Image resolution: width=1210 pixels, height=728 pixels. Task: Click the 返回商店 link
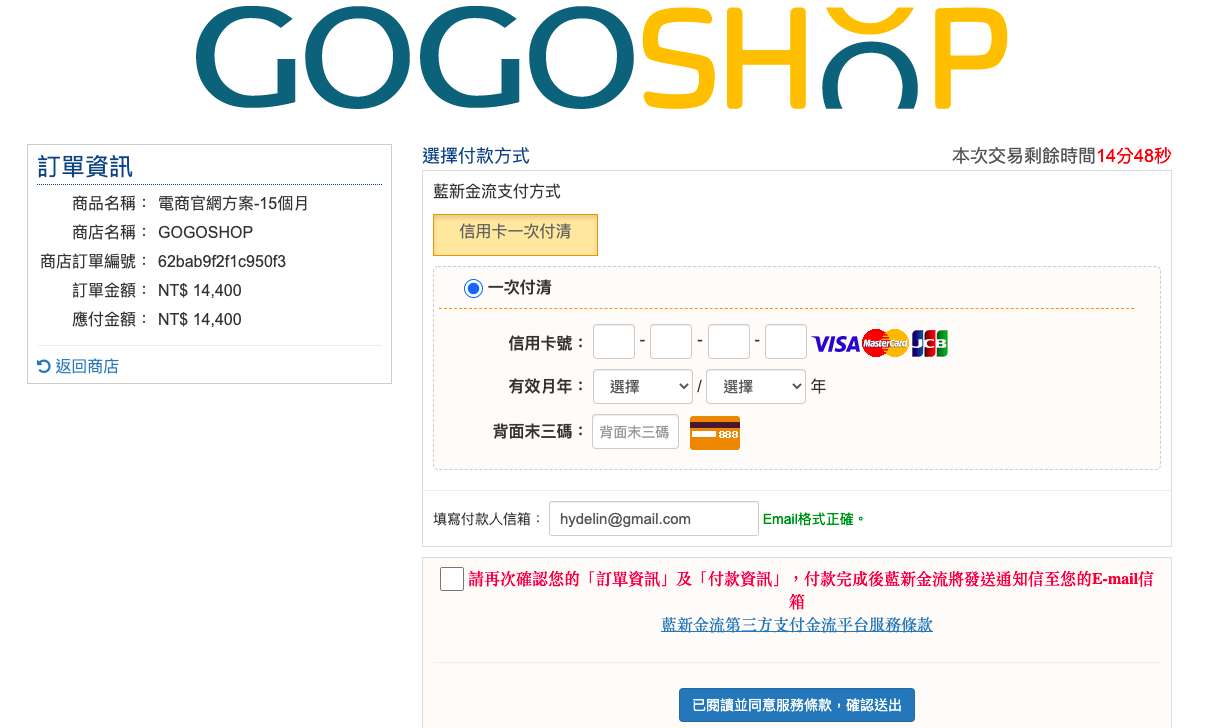pyautogui.click(x=87, y=366)
